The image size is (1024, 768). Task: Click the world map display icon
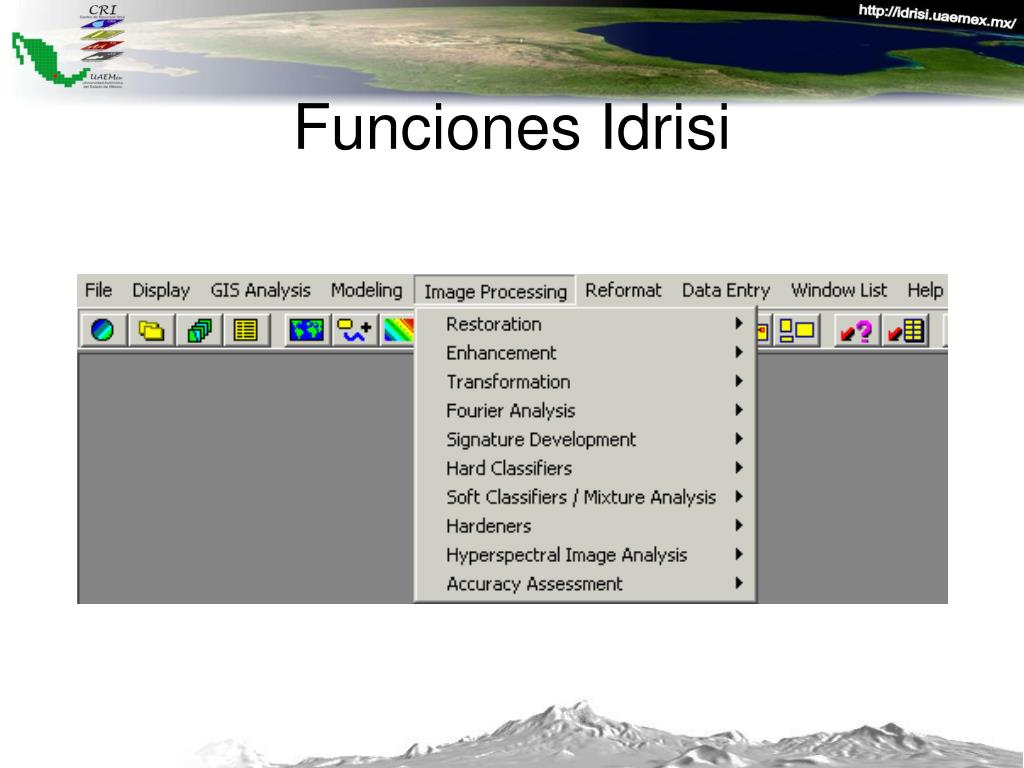click(x=306, y=330)
